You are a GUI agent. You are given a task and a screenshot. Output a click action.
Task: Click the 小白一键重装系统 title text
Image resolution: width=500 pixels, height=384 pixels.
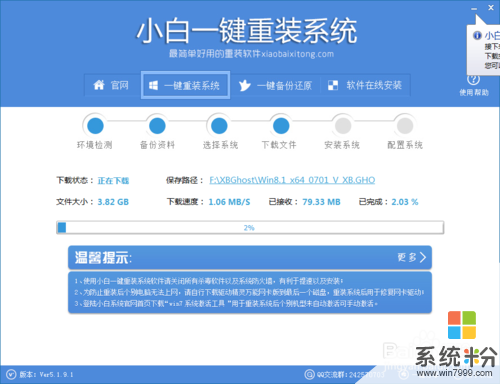[x=247, y=31]
